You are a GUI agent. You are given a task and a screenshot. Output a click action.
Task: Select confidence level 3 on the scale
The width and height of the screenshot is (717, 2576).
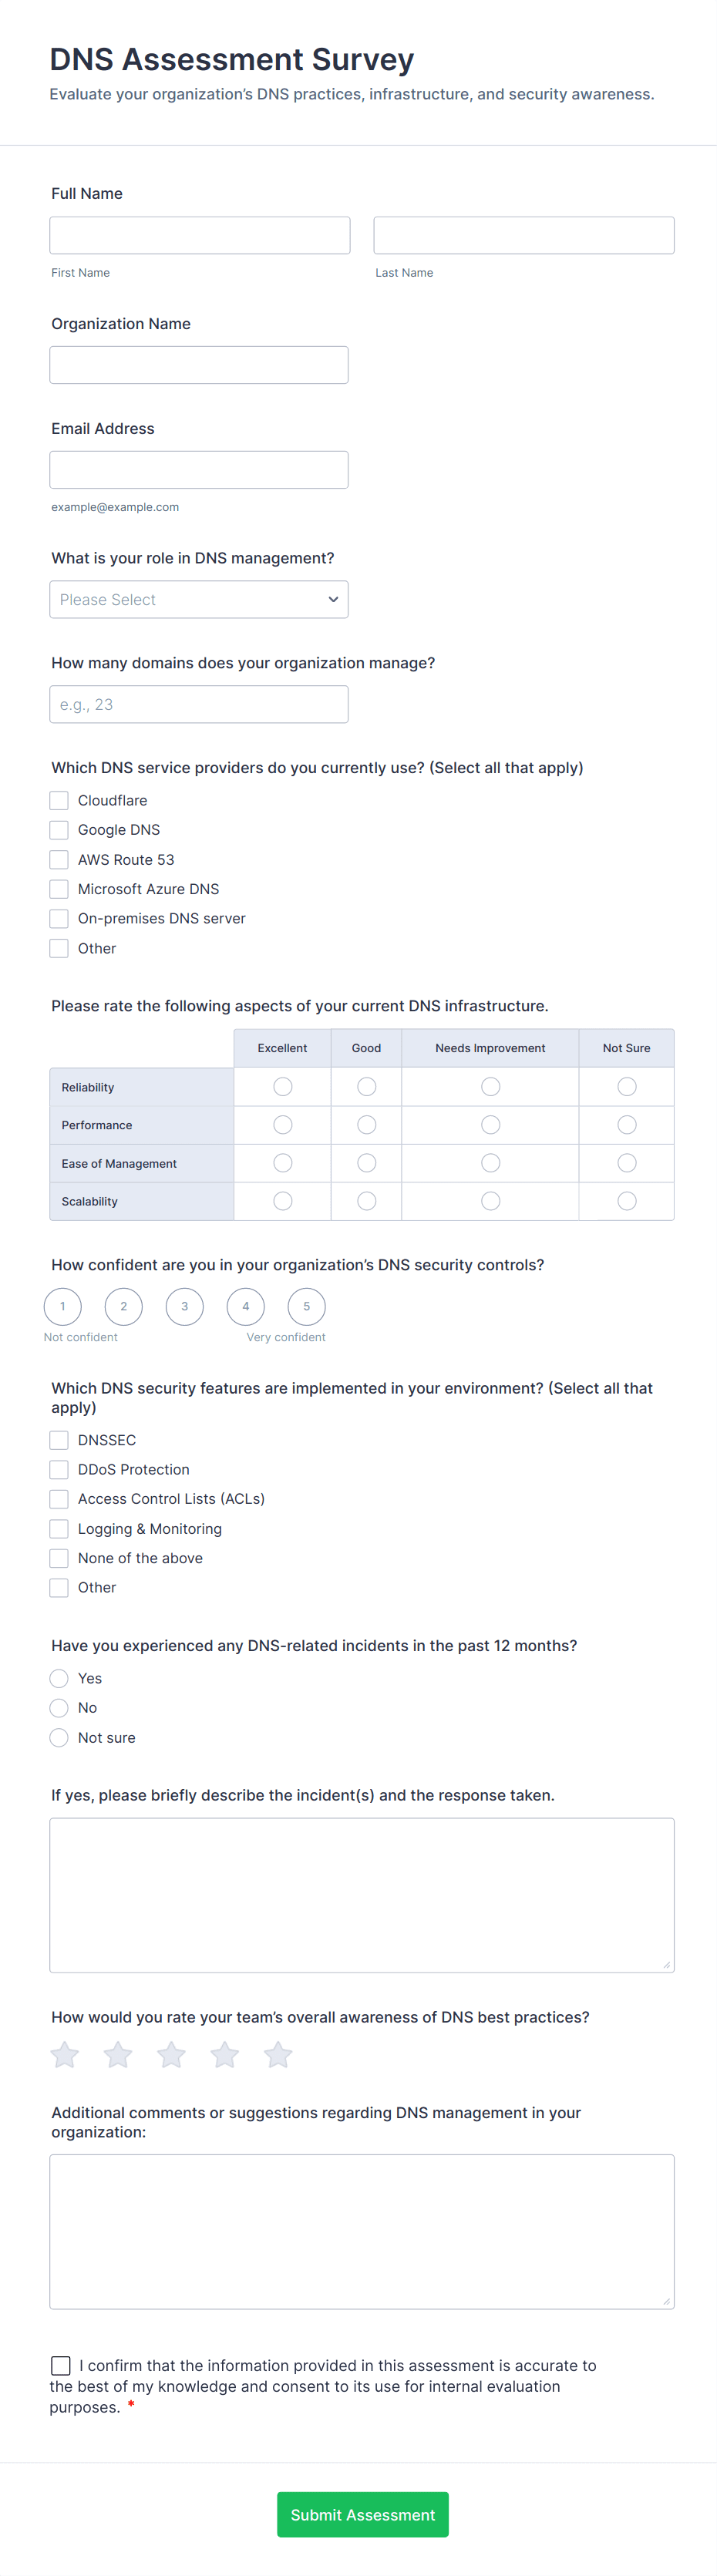pos(184,1307)
